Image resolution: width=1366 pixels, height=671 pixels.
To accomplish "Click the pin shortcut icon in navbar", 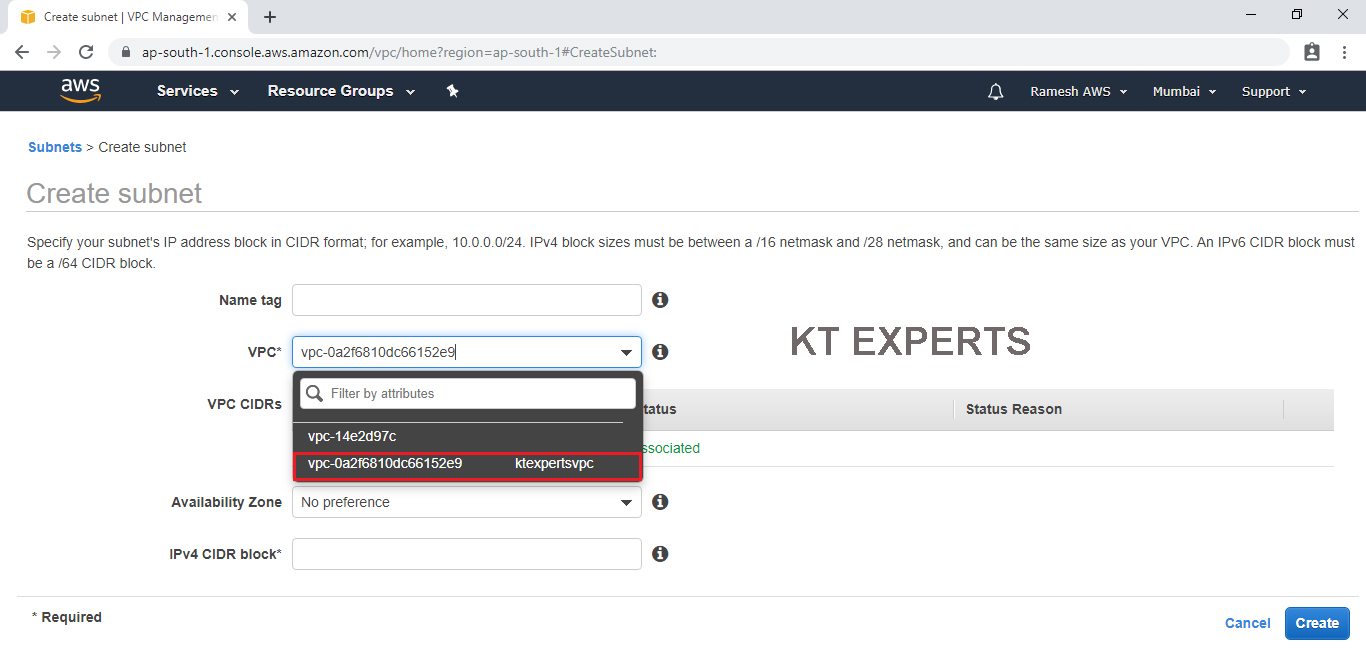I will (452, 91).
